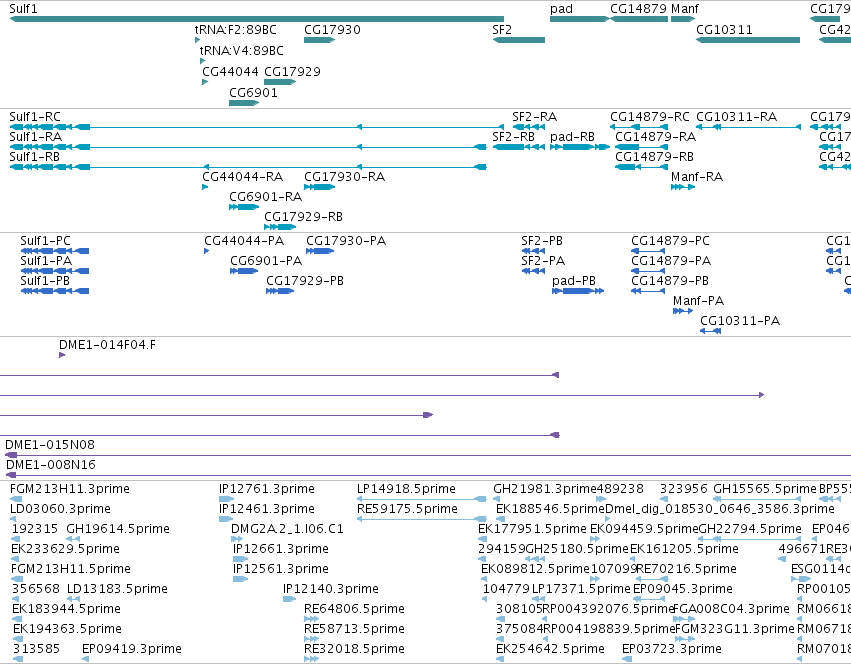Open the RE59175.5prime EST label
This screenshot has height=664, width=851.
408,509
